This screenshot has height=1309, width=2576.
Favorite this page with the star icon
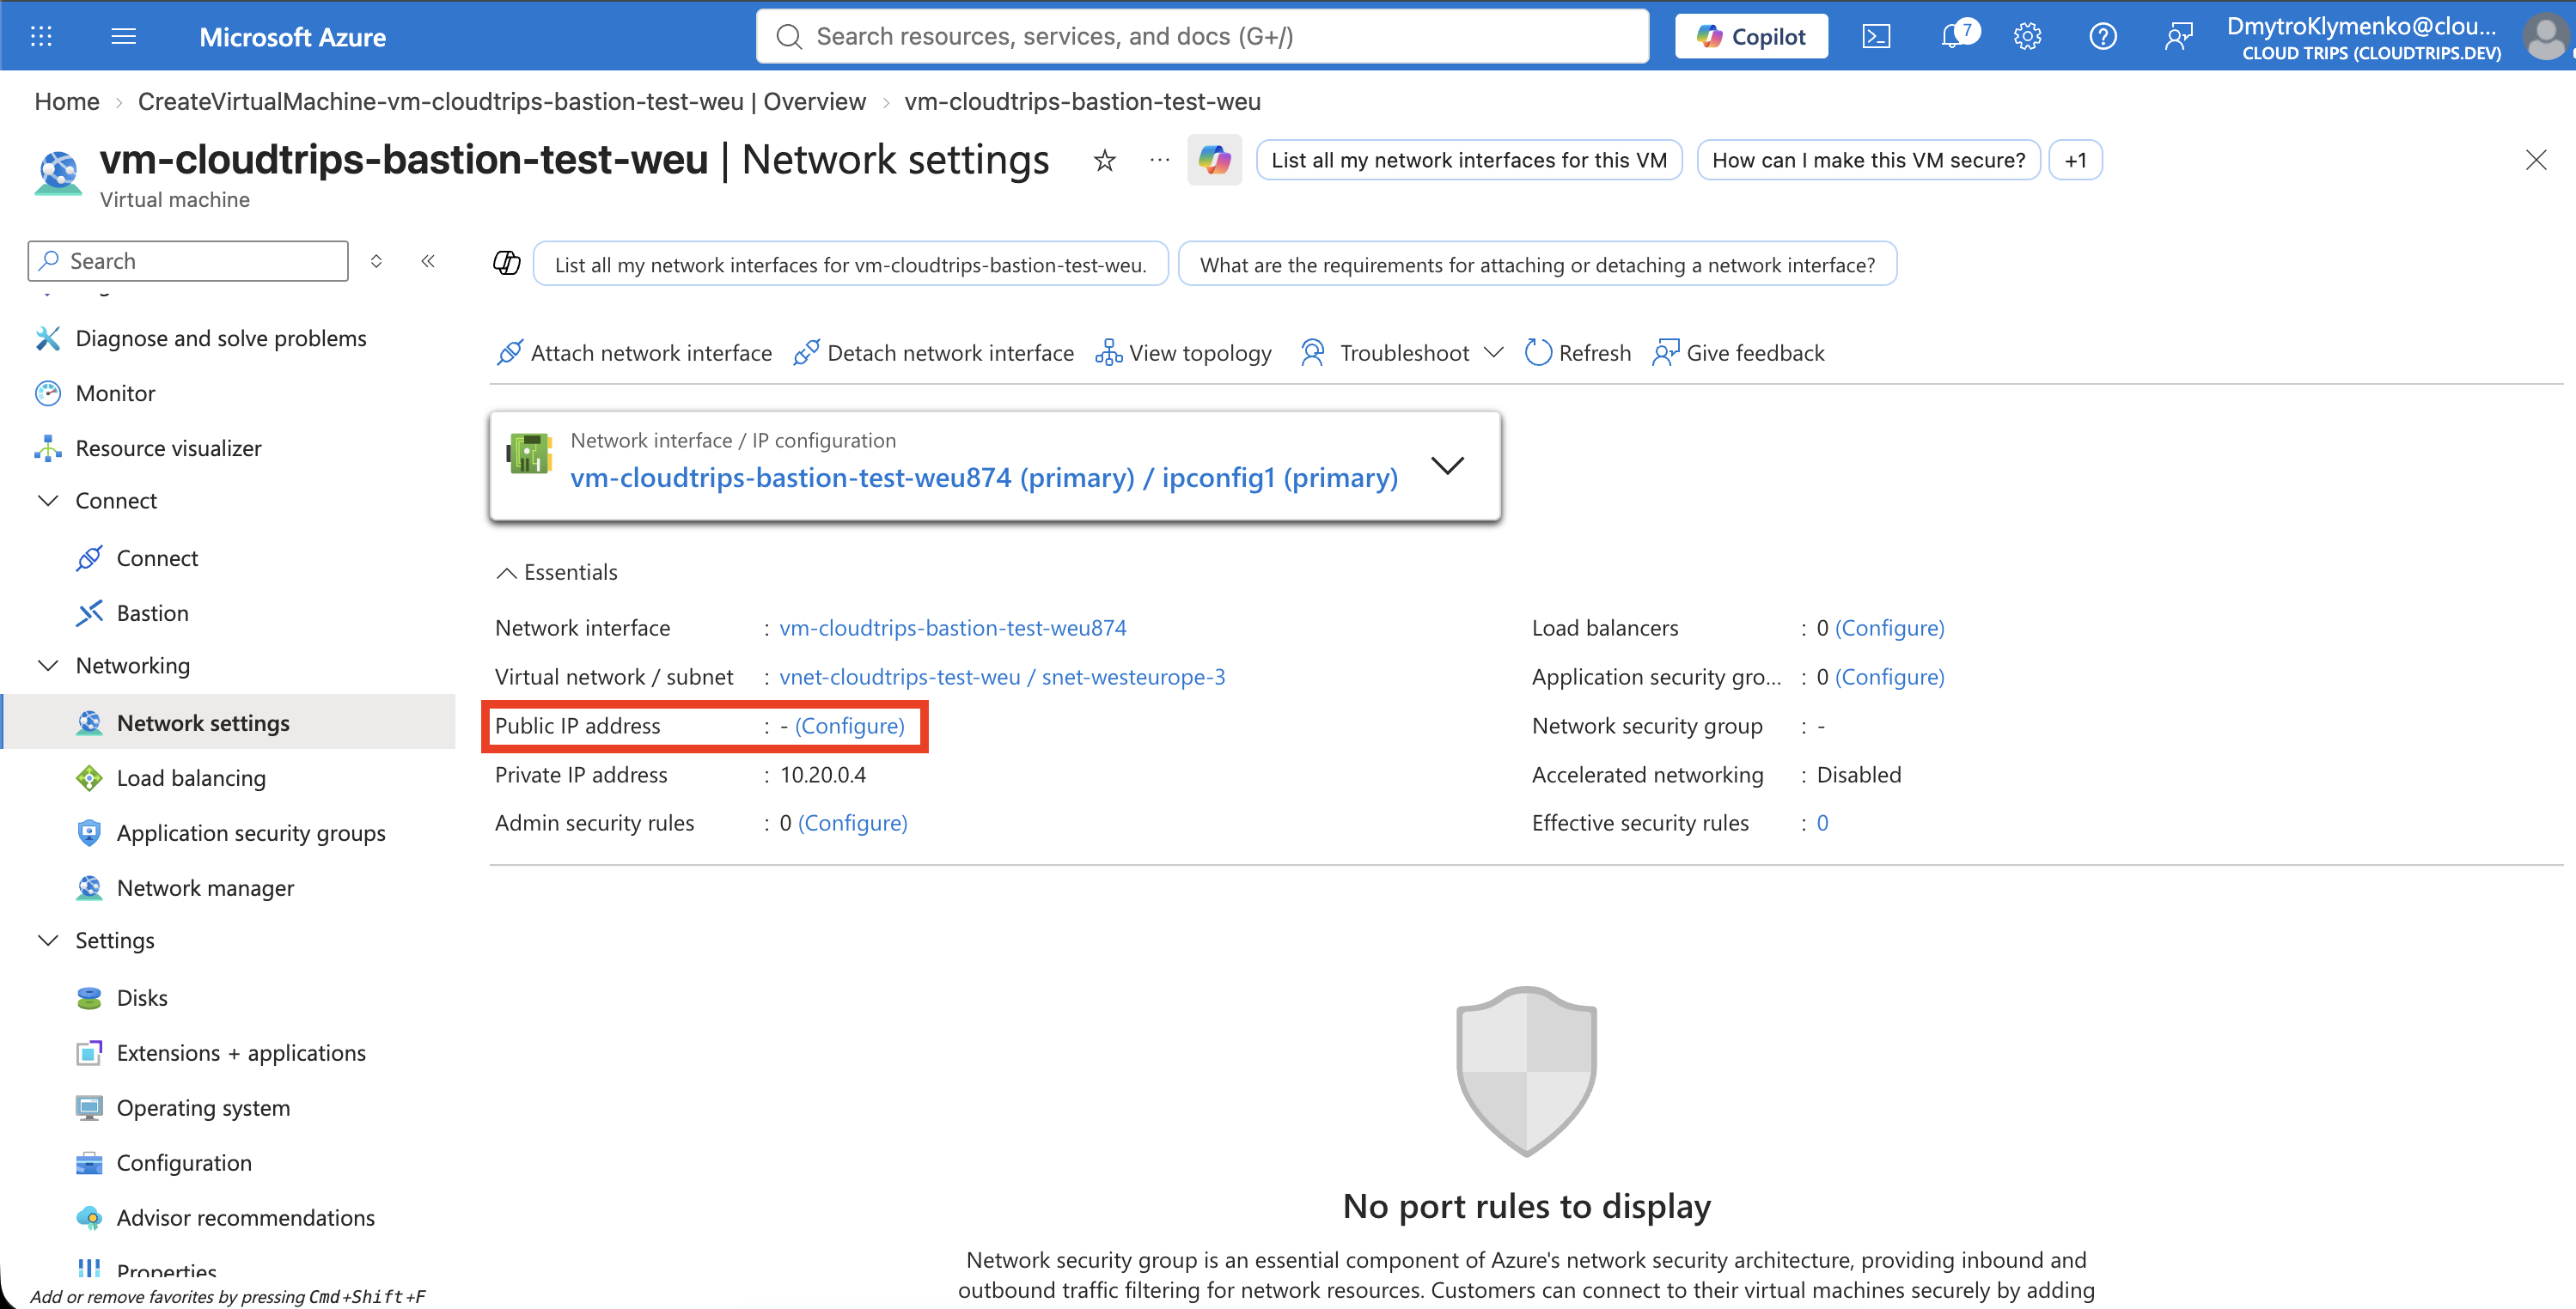[x=1104, y=160]
